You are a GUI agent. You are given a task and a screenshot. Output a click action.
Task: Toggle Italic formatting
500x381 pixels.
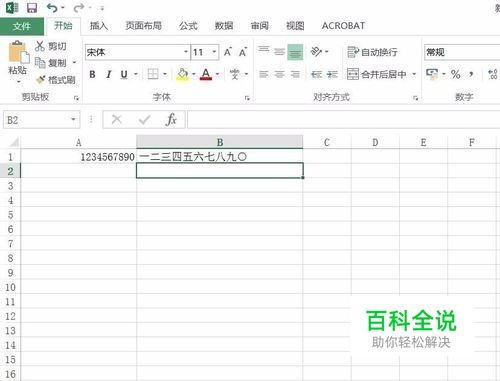[x=108, y=74]
